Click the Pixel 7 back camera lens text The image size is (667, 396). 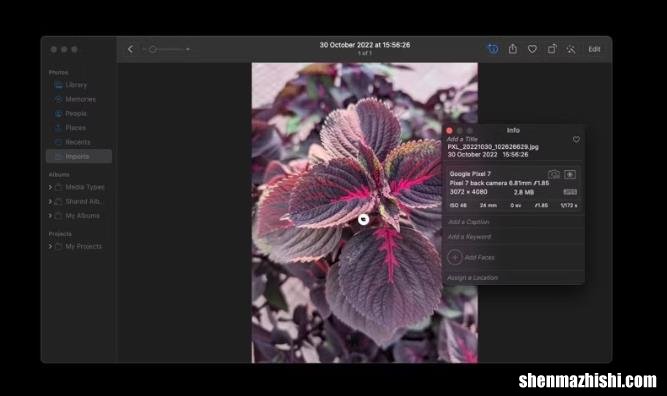(499, 183)
